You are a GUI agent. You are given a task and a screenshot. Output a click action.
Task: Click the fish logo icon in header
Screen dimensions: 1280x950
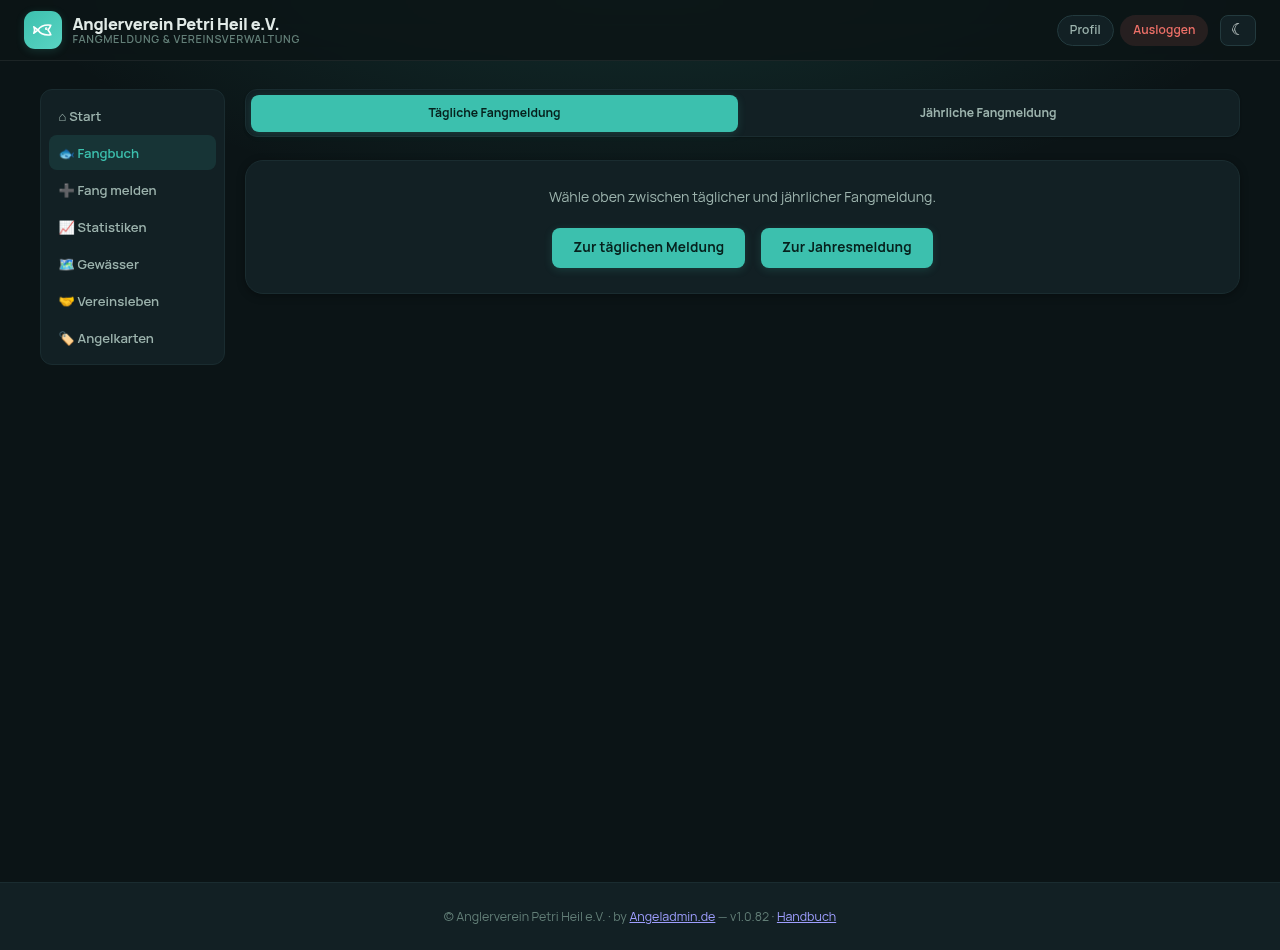tap(43, 30)
